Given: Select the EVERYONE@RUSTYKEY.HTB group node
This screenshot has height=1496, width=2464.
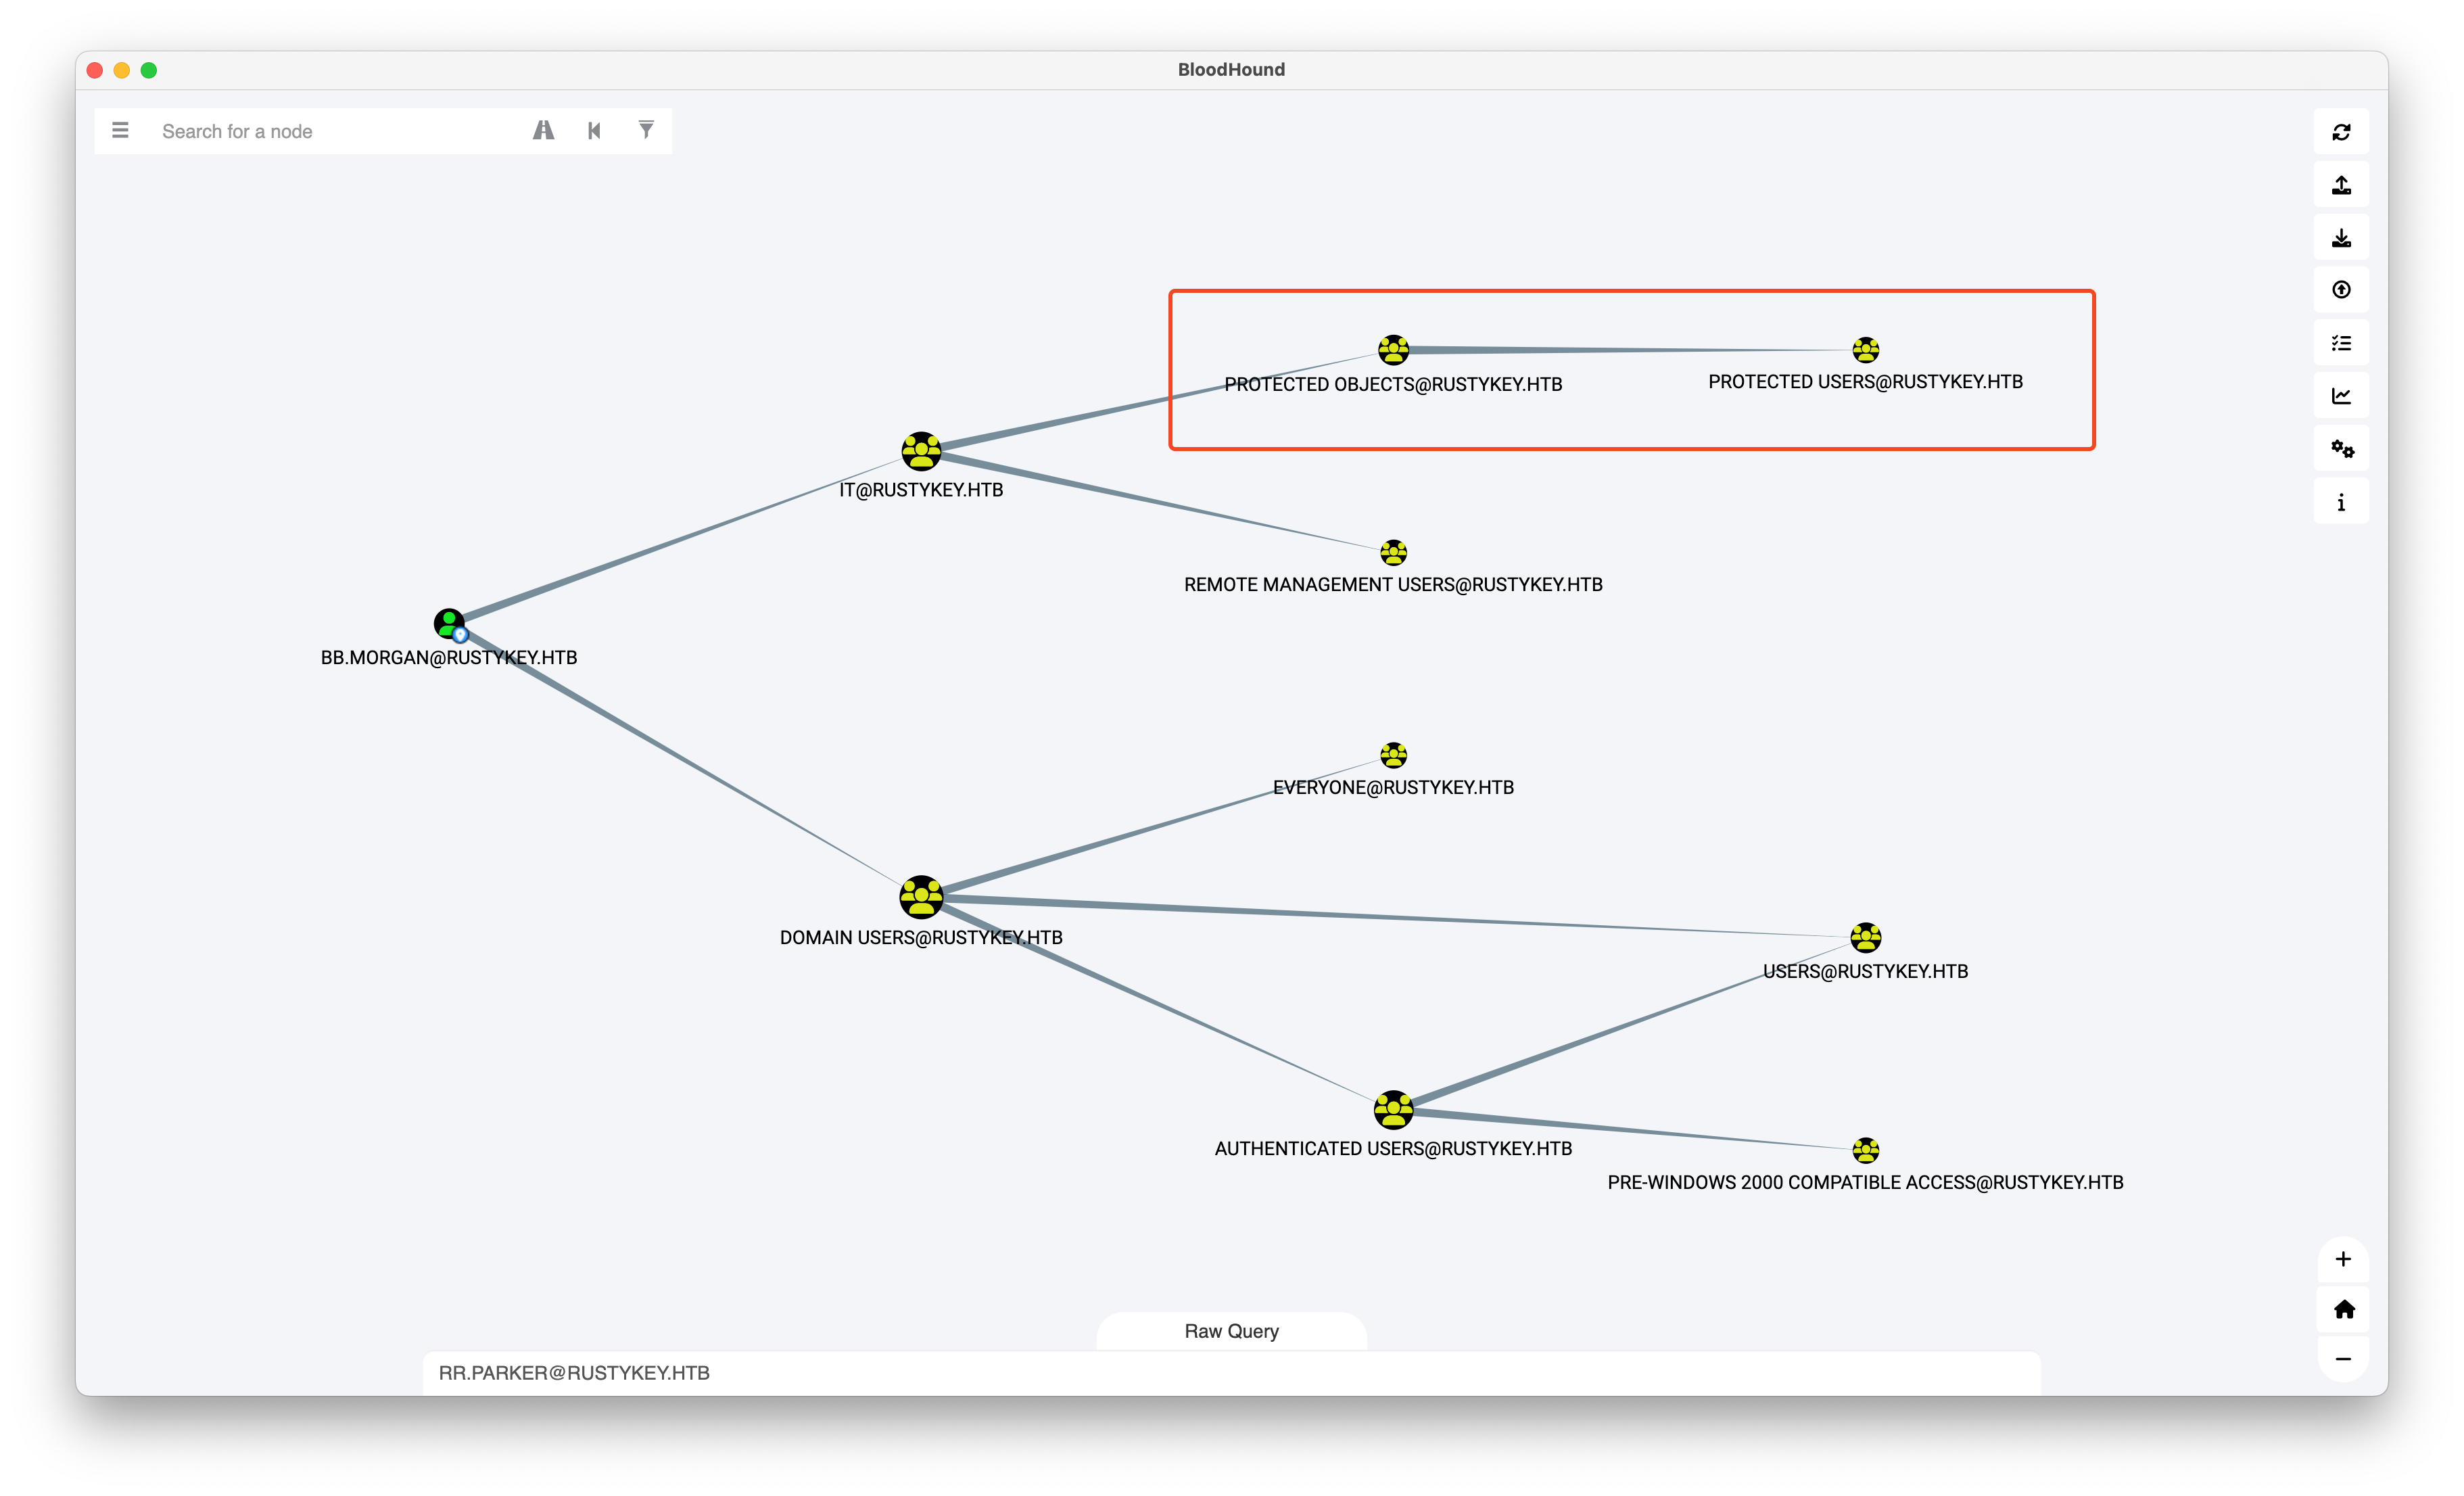Looking at the screenshot, I should pyautogui.click(x=1393, y=754).
